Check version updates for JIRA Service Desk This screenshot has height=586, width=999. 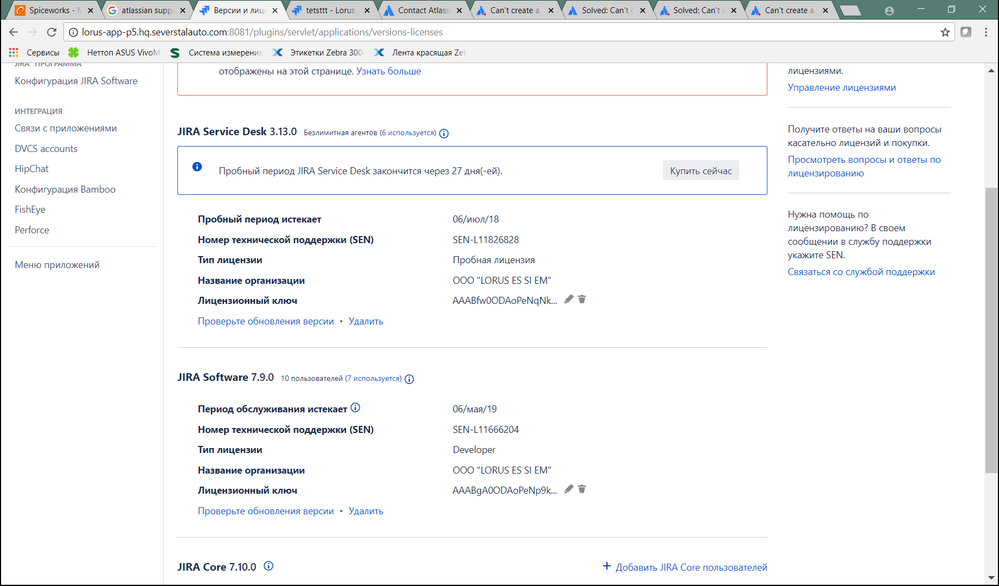point(266,321)
